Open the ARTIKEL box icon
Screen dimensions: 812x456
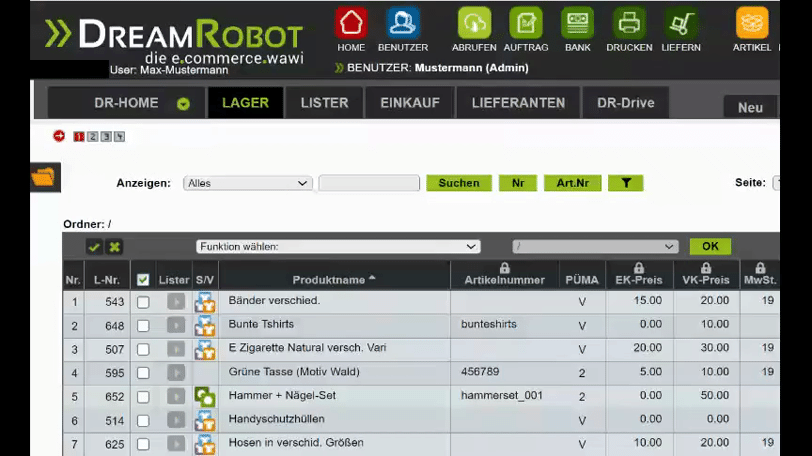[752, 23]
